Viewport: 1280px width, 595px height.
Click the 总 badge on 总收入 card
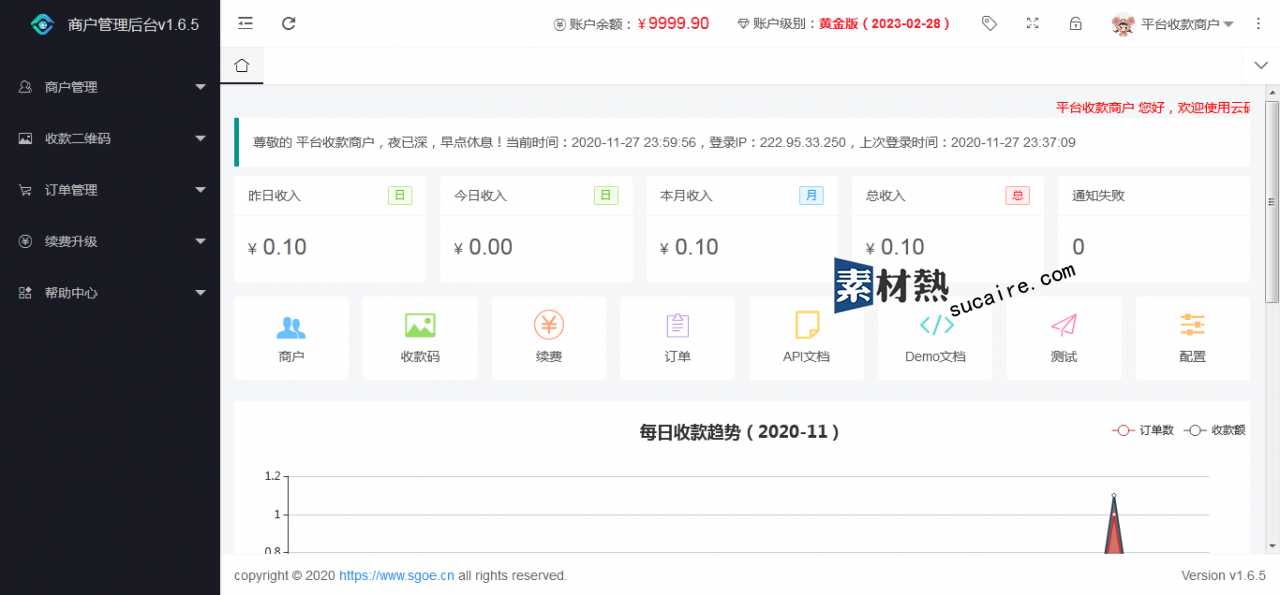click(1017, 195)
